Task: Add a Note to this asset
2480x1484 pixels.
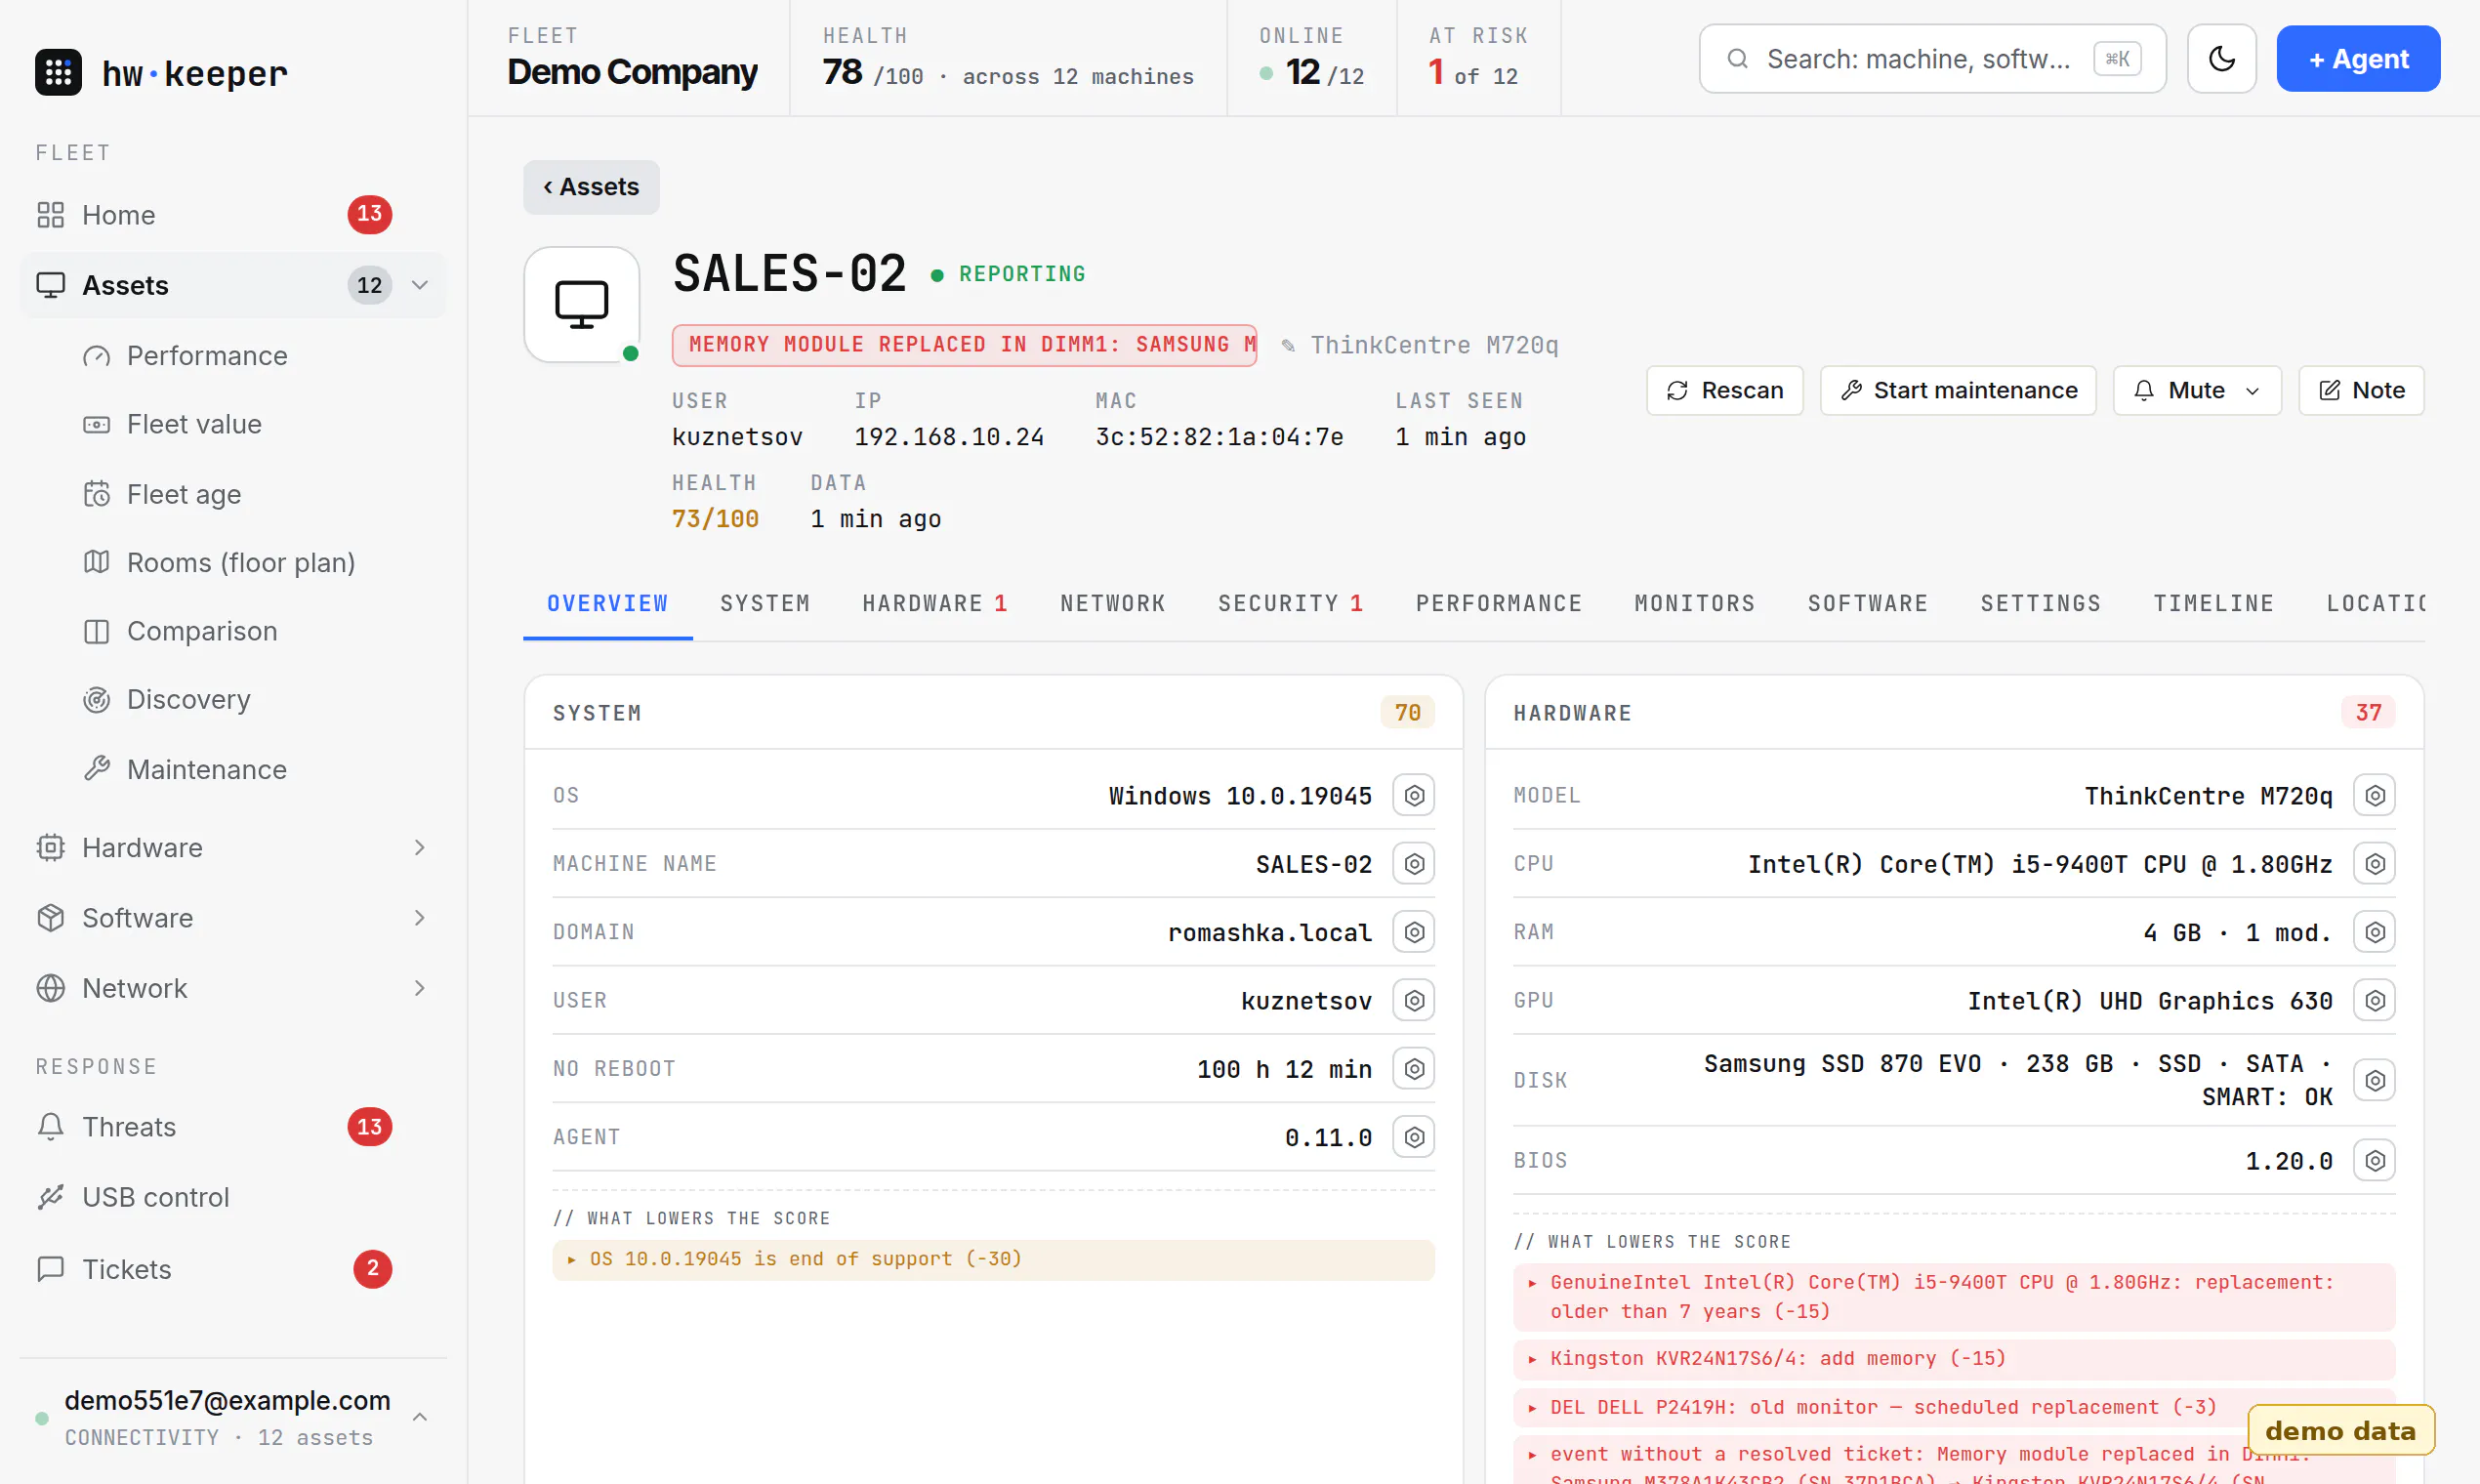Action: point(2360,390)
